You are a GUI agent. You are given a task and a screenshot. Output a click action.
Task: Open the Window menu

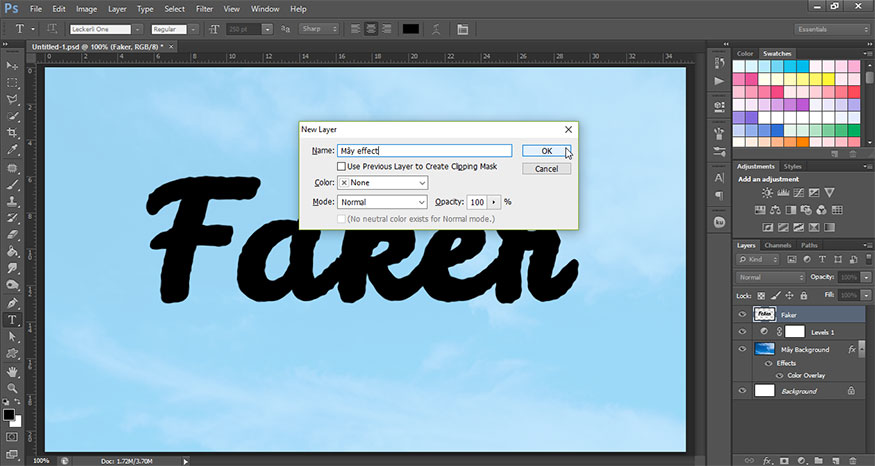pyautogui.click(x=265, y=9)
